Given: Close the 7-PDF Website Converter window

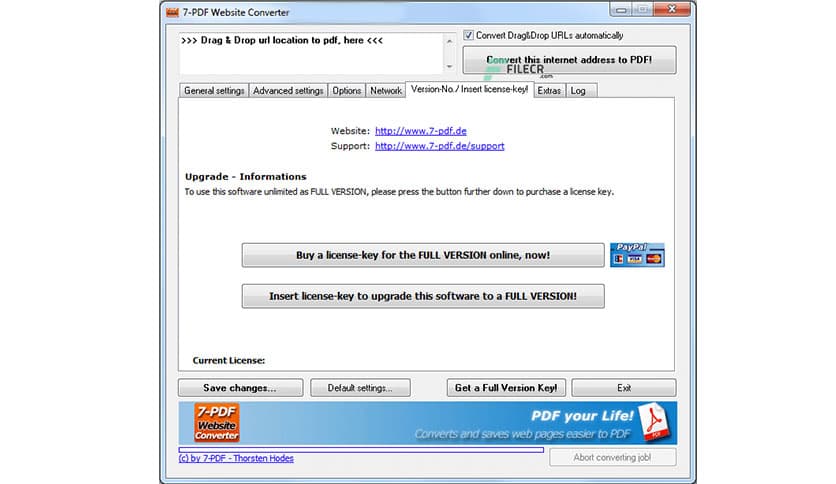Looking at the screenshot, I should (x=672, y=9).
